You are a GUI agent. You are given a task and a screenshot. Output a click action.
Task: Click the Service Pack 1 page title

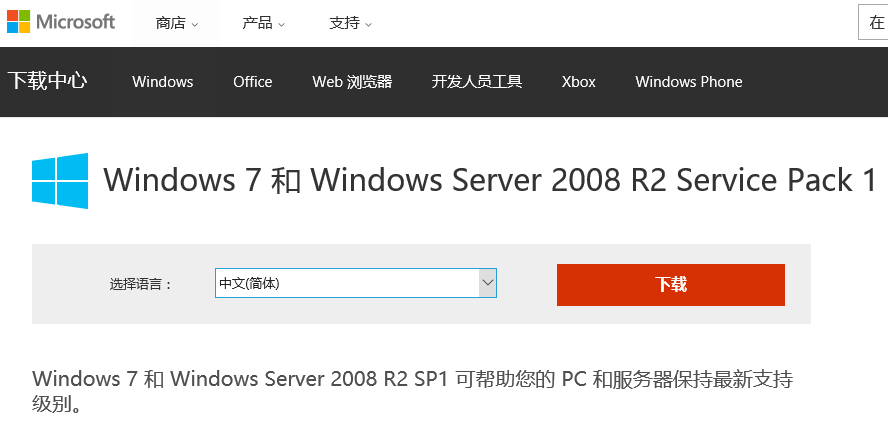491,181
